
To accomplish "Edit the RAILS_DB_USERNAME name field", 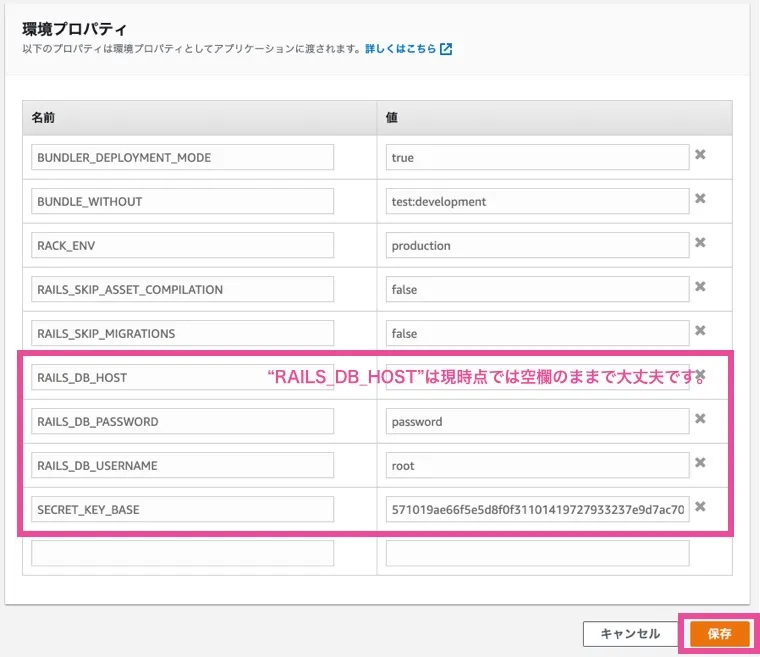I will click(182, 465).
